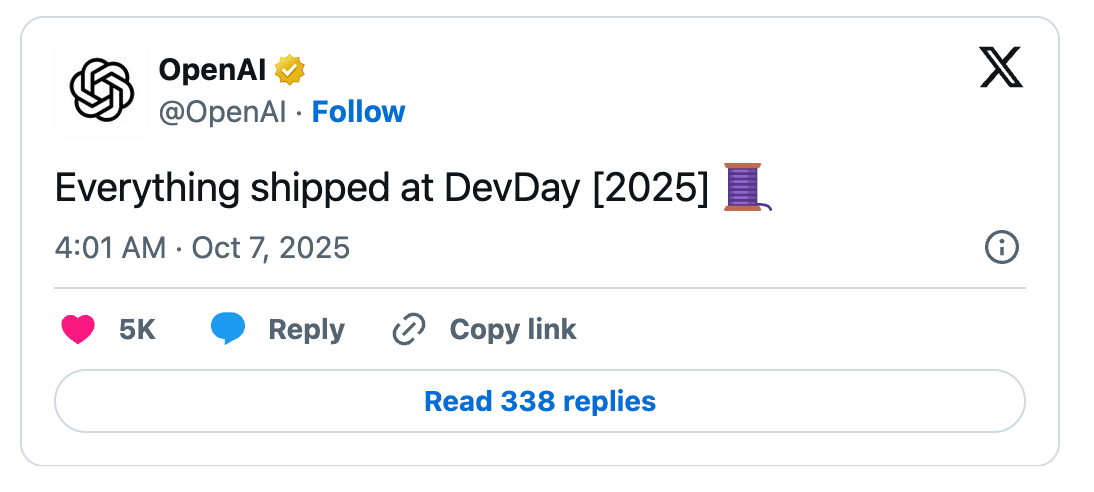Screen dimensions: 1094x492
Task: Click the blue reply bubble icon
Action: (x=228, y=329)
